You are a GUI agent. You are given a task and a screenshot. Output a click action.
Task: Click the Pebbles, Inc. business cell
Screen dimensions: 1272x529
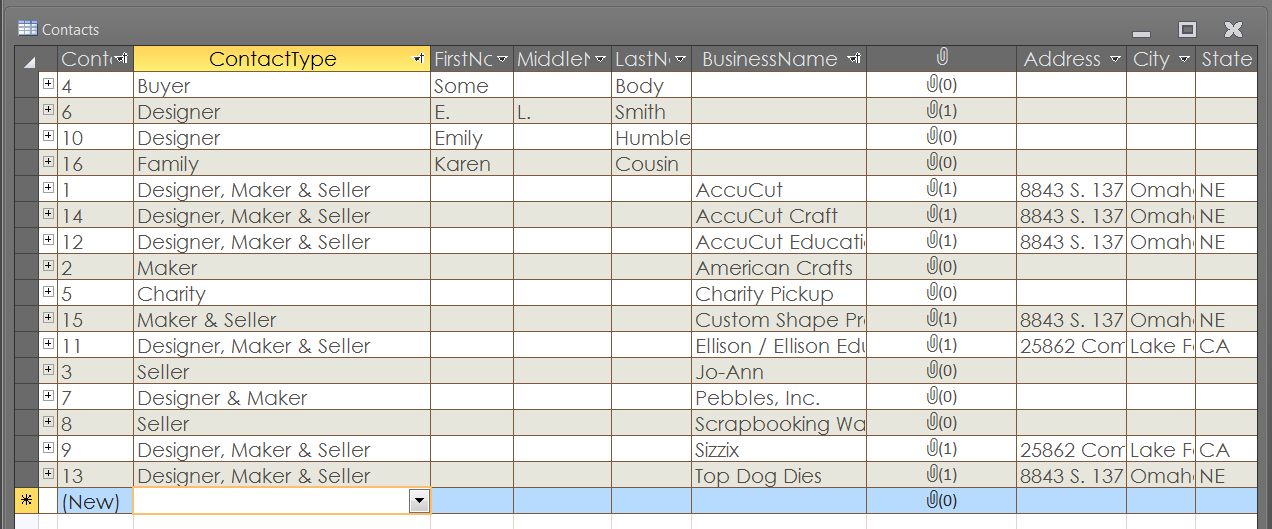(x=779, y=398)
